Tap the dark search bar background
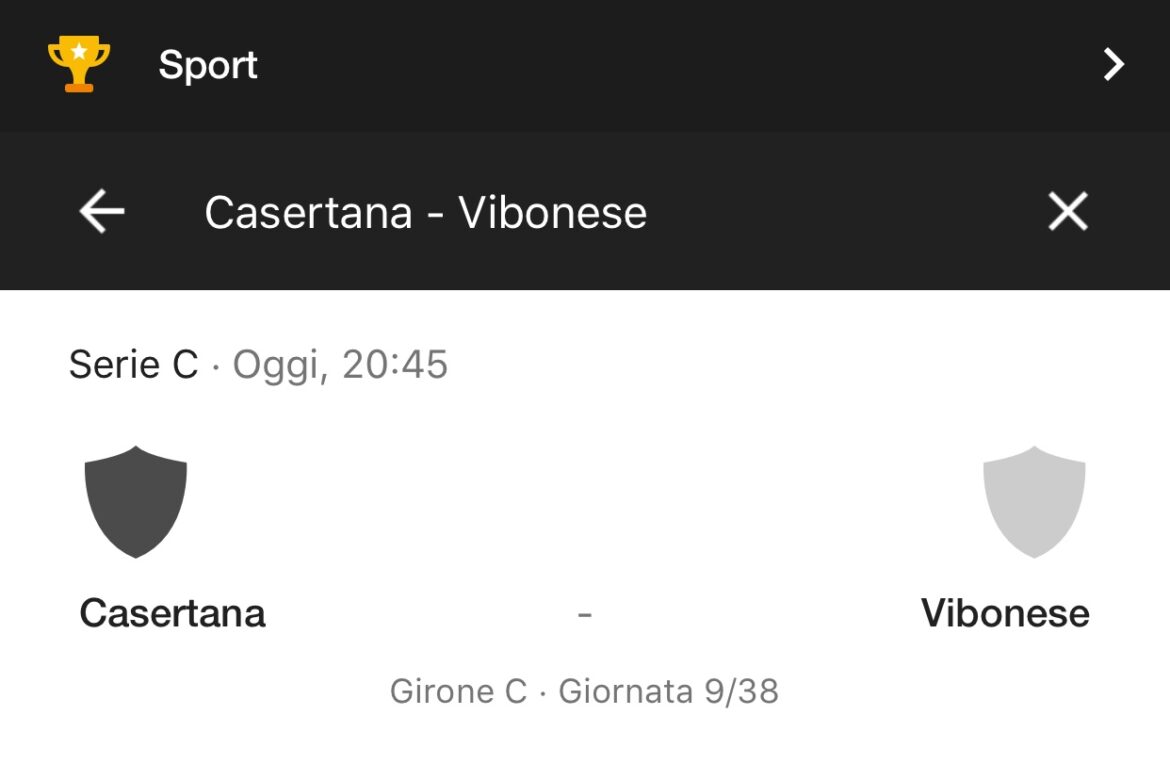 (585, 211)
